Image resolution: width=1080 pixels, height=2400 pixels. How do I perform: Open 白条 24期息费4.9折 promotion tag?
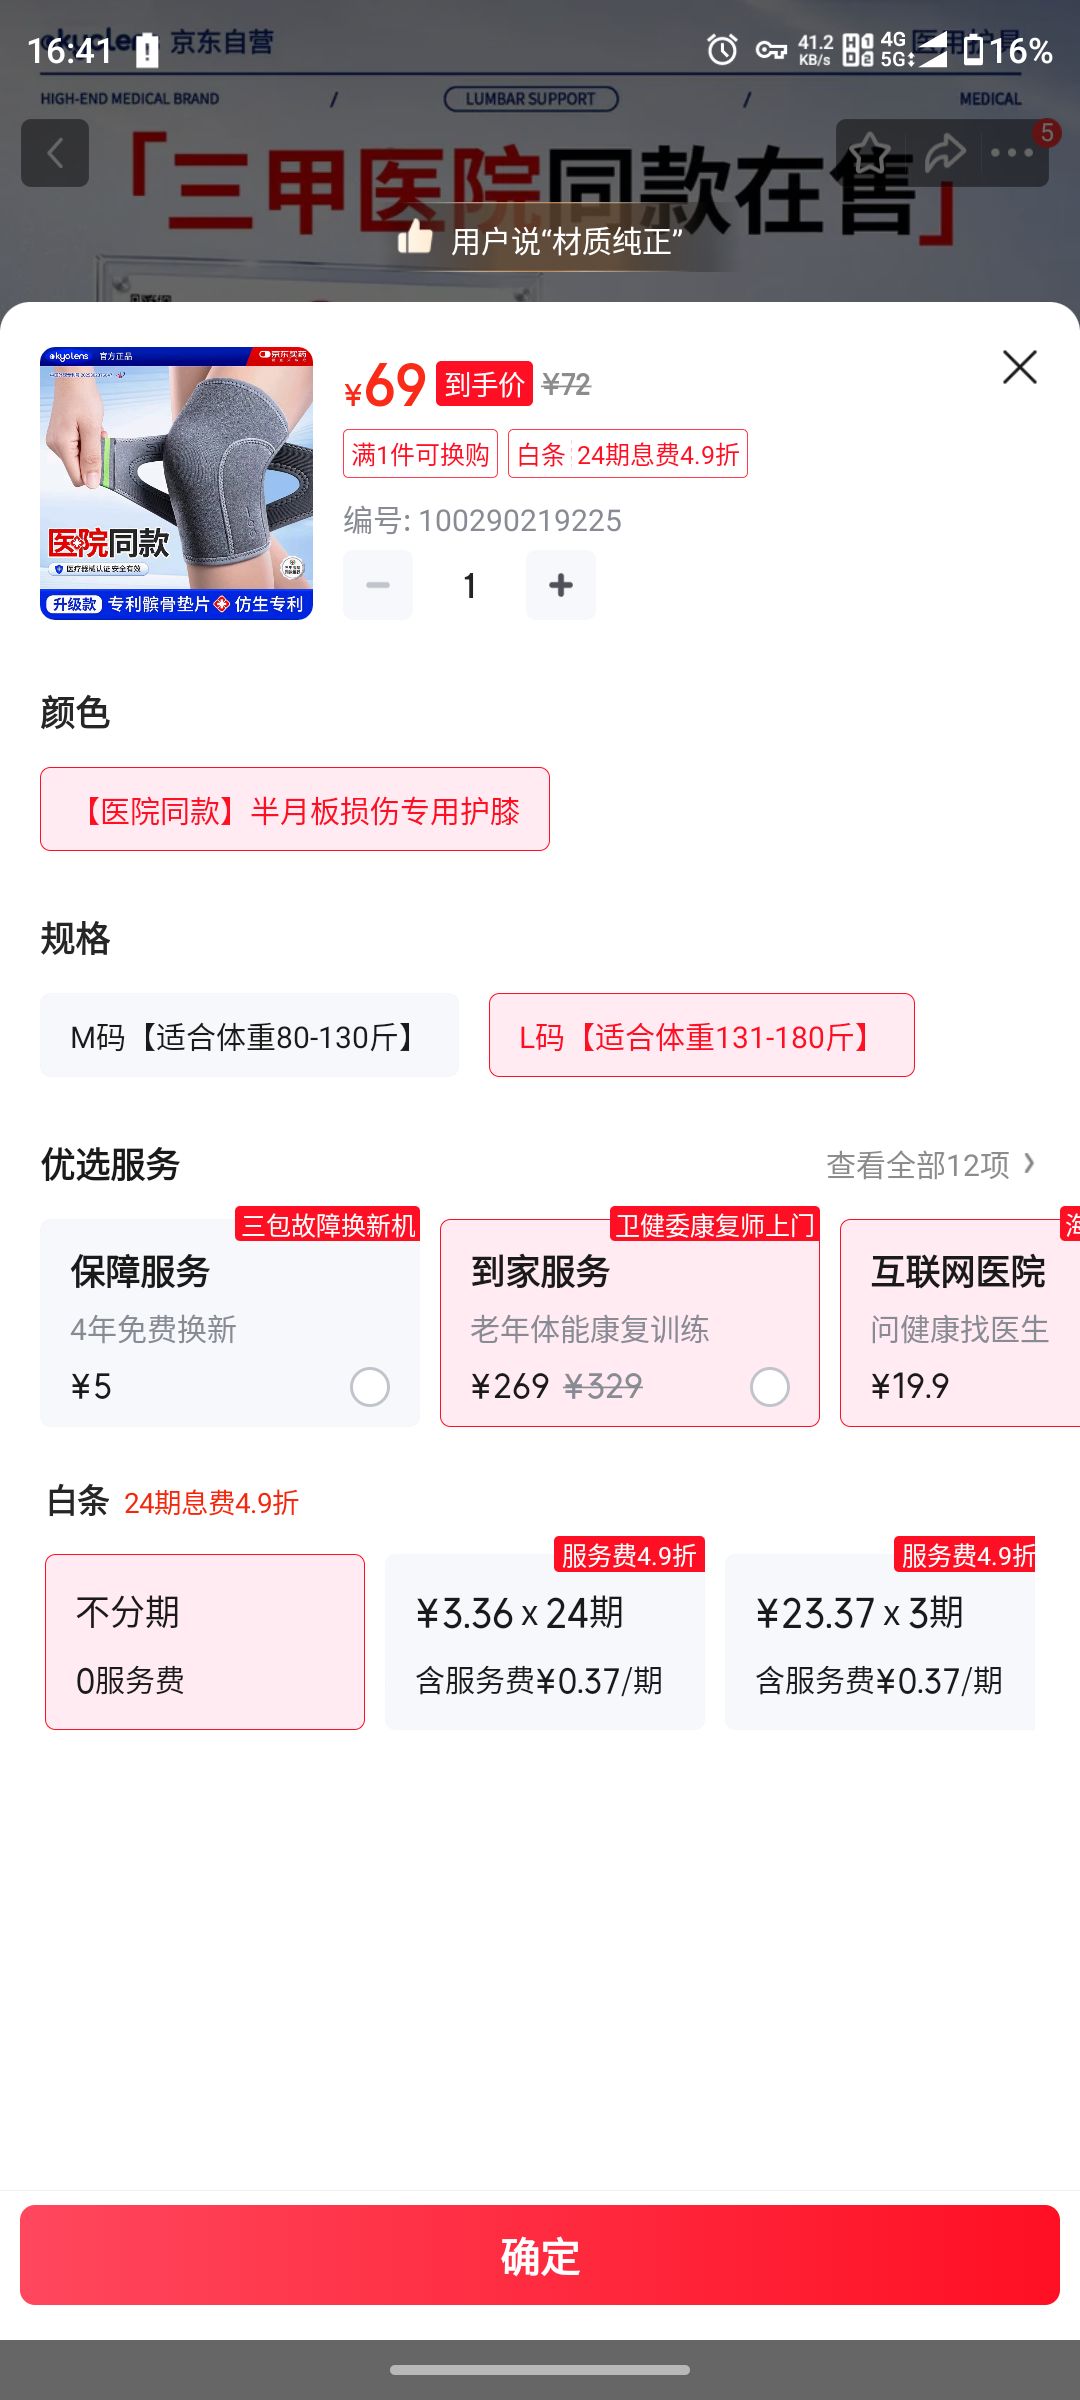pos(628,455)
